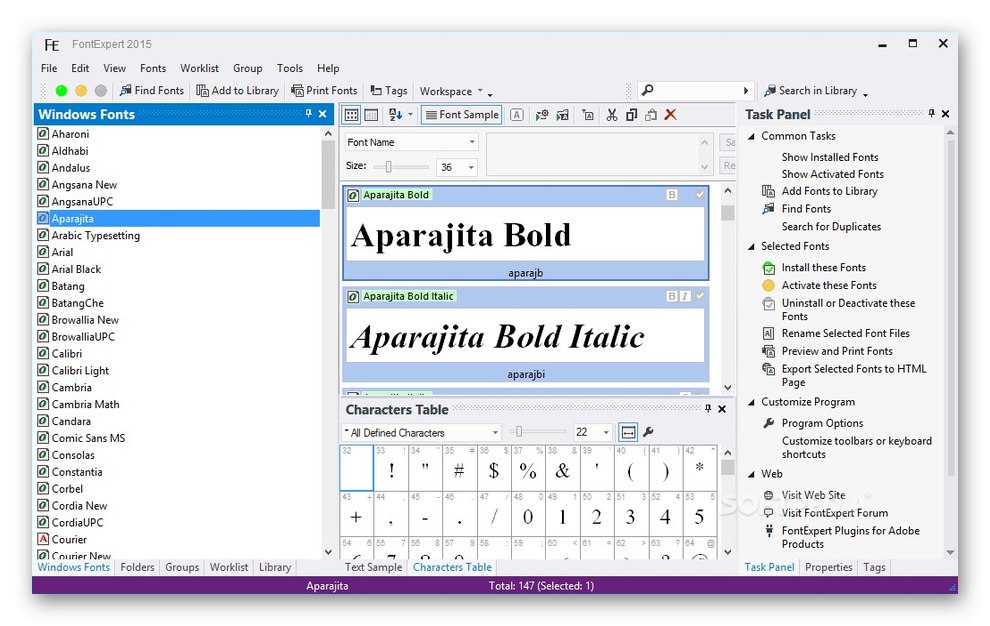This screenshot has height=626, width=990.
Task: Click the red X delete icon
Action: pyautogui.click(x=671, y=115)
